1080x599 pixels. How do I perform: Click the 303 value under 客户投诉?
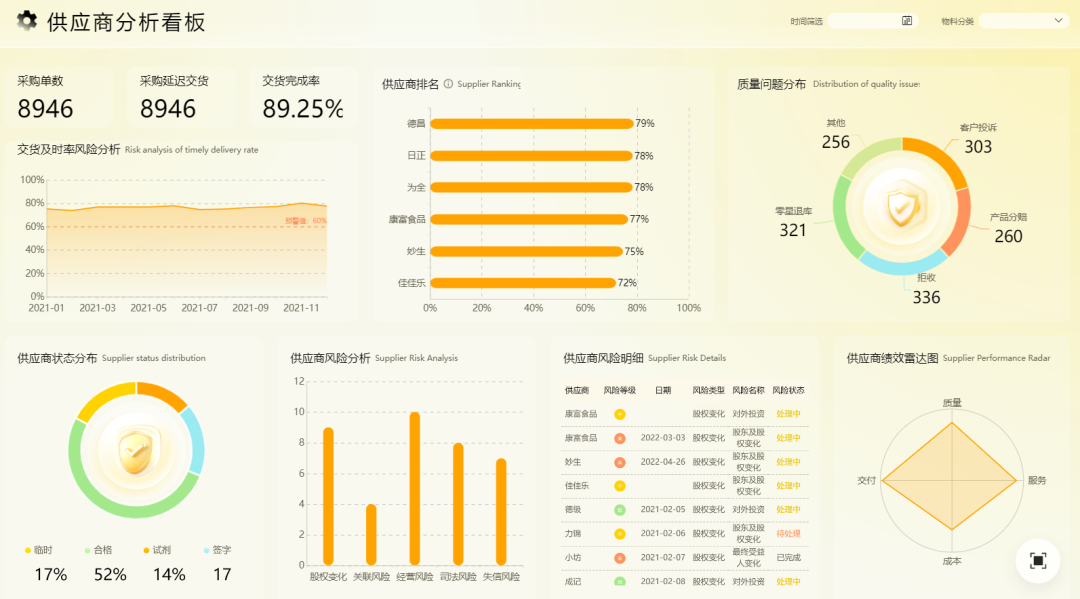pos(978,147)
